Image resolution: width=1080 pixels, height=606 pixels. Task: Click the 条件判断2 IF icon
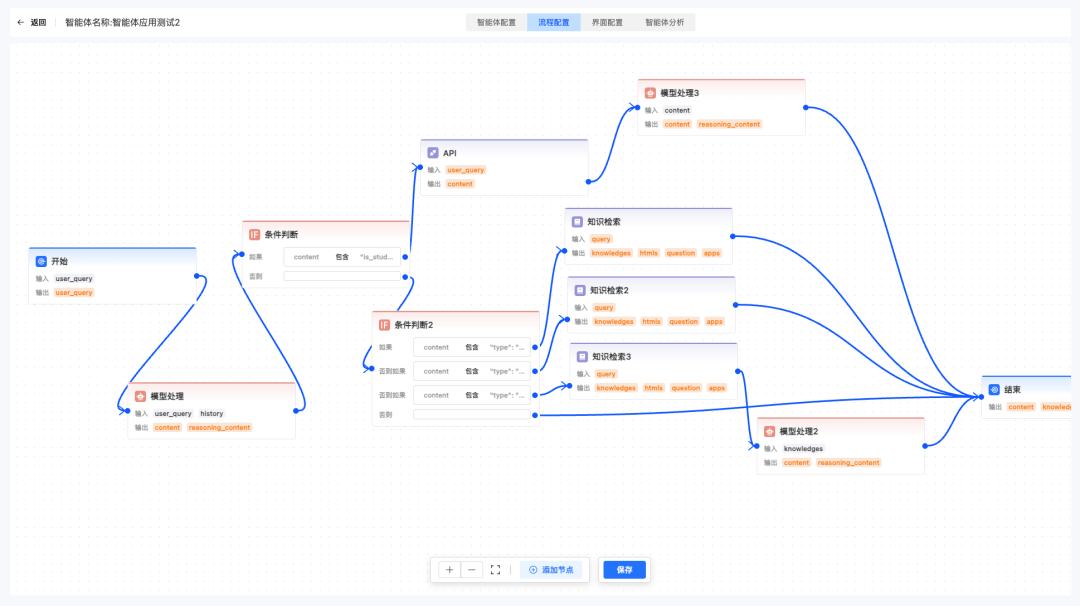tap(384, 325)
